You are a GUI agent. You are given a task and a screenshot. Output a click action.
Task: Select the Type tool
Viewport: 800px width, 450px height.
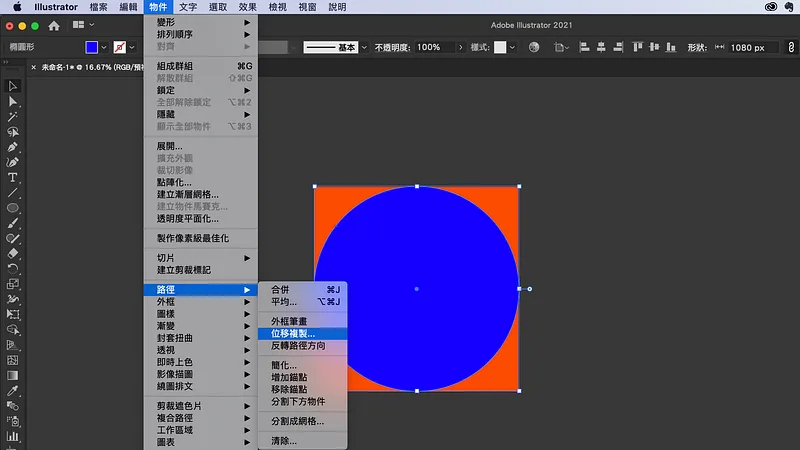(x=13, y=178)
